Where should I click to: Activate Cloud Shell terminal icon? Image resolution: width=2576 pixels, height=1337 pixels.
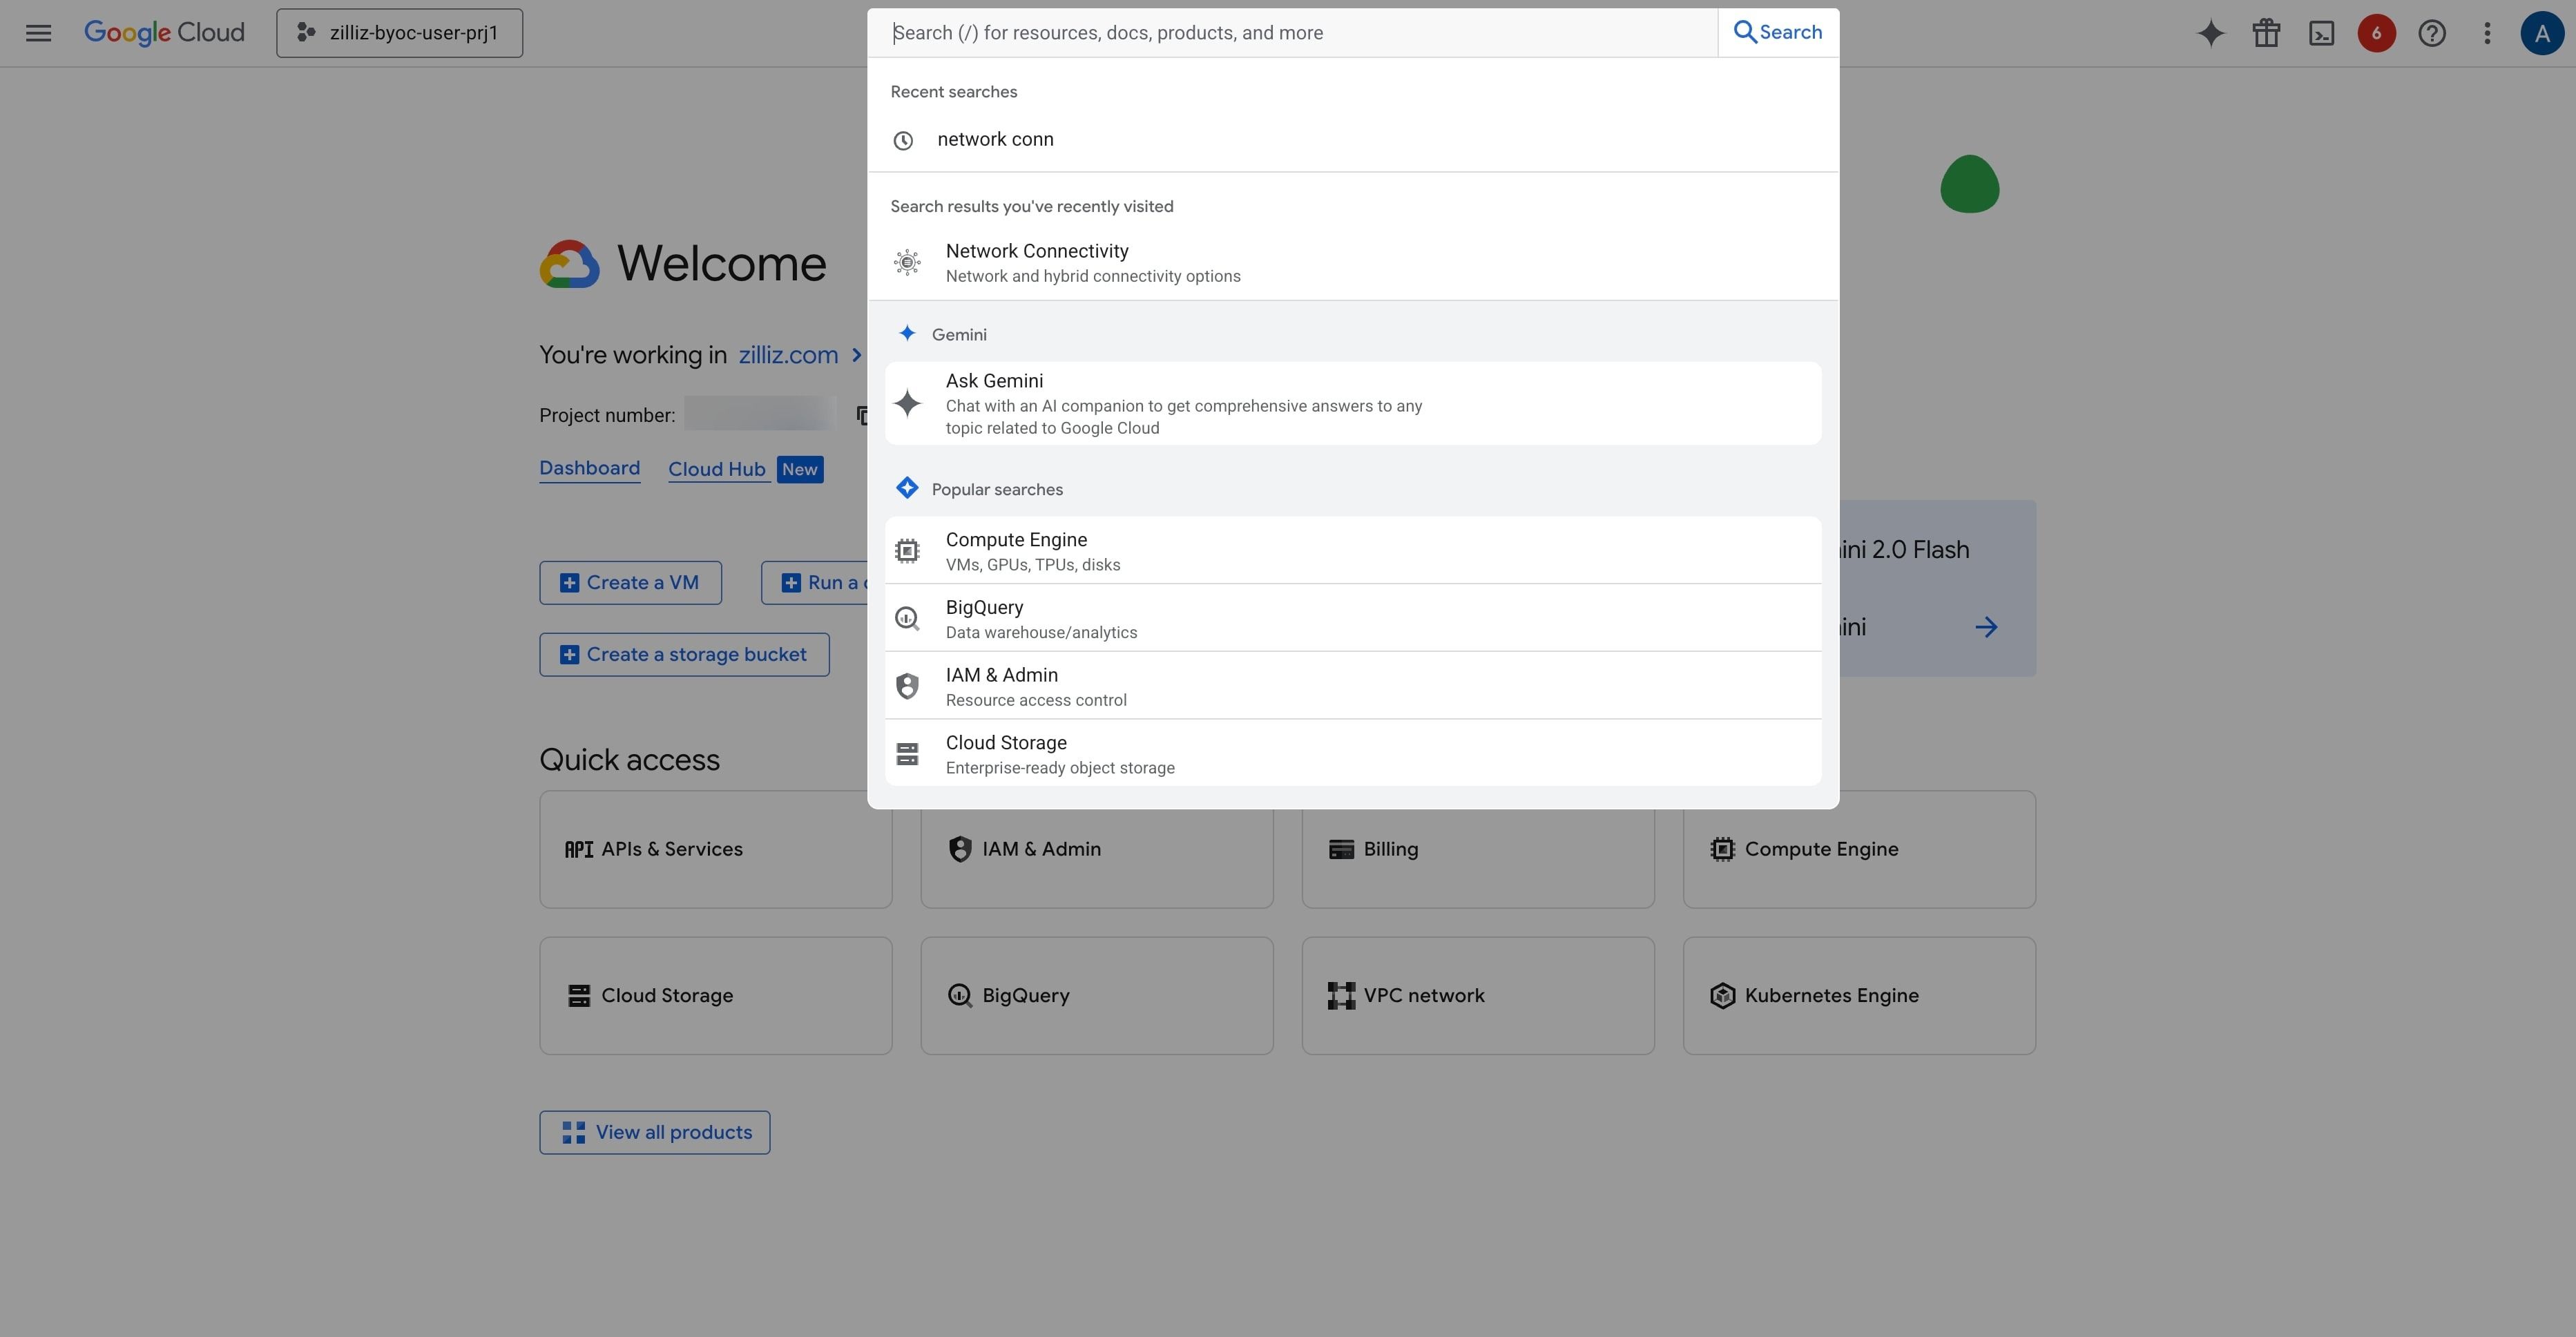(x=2321, y=33)
